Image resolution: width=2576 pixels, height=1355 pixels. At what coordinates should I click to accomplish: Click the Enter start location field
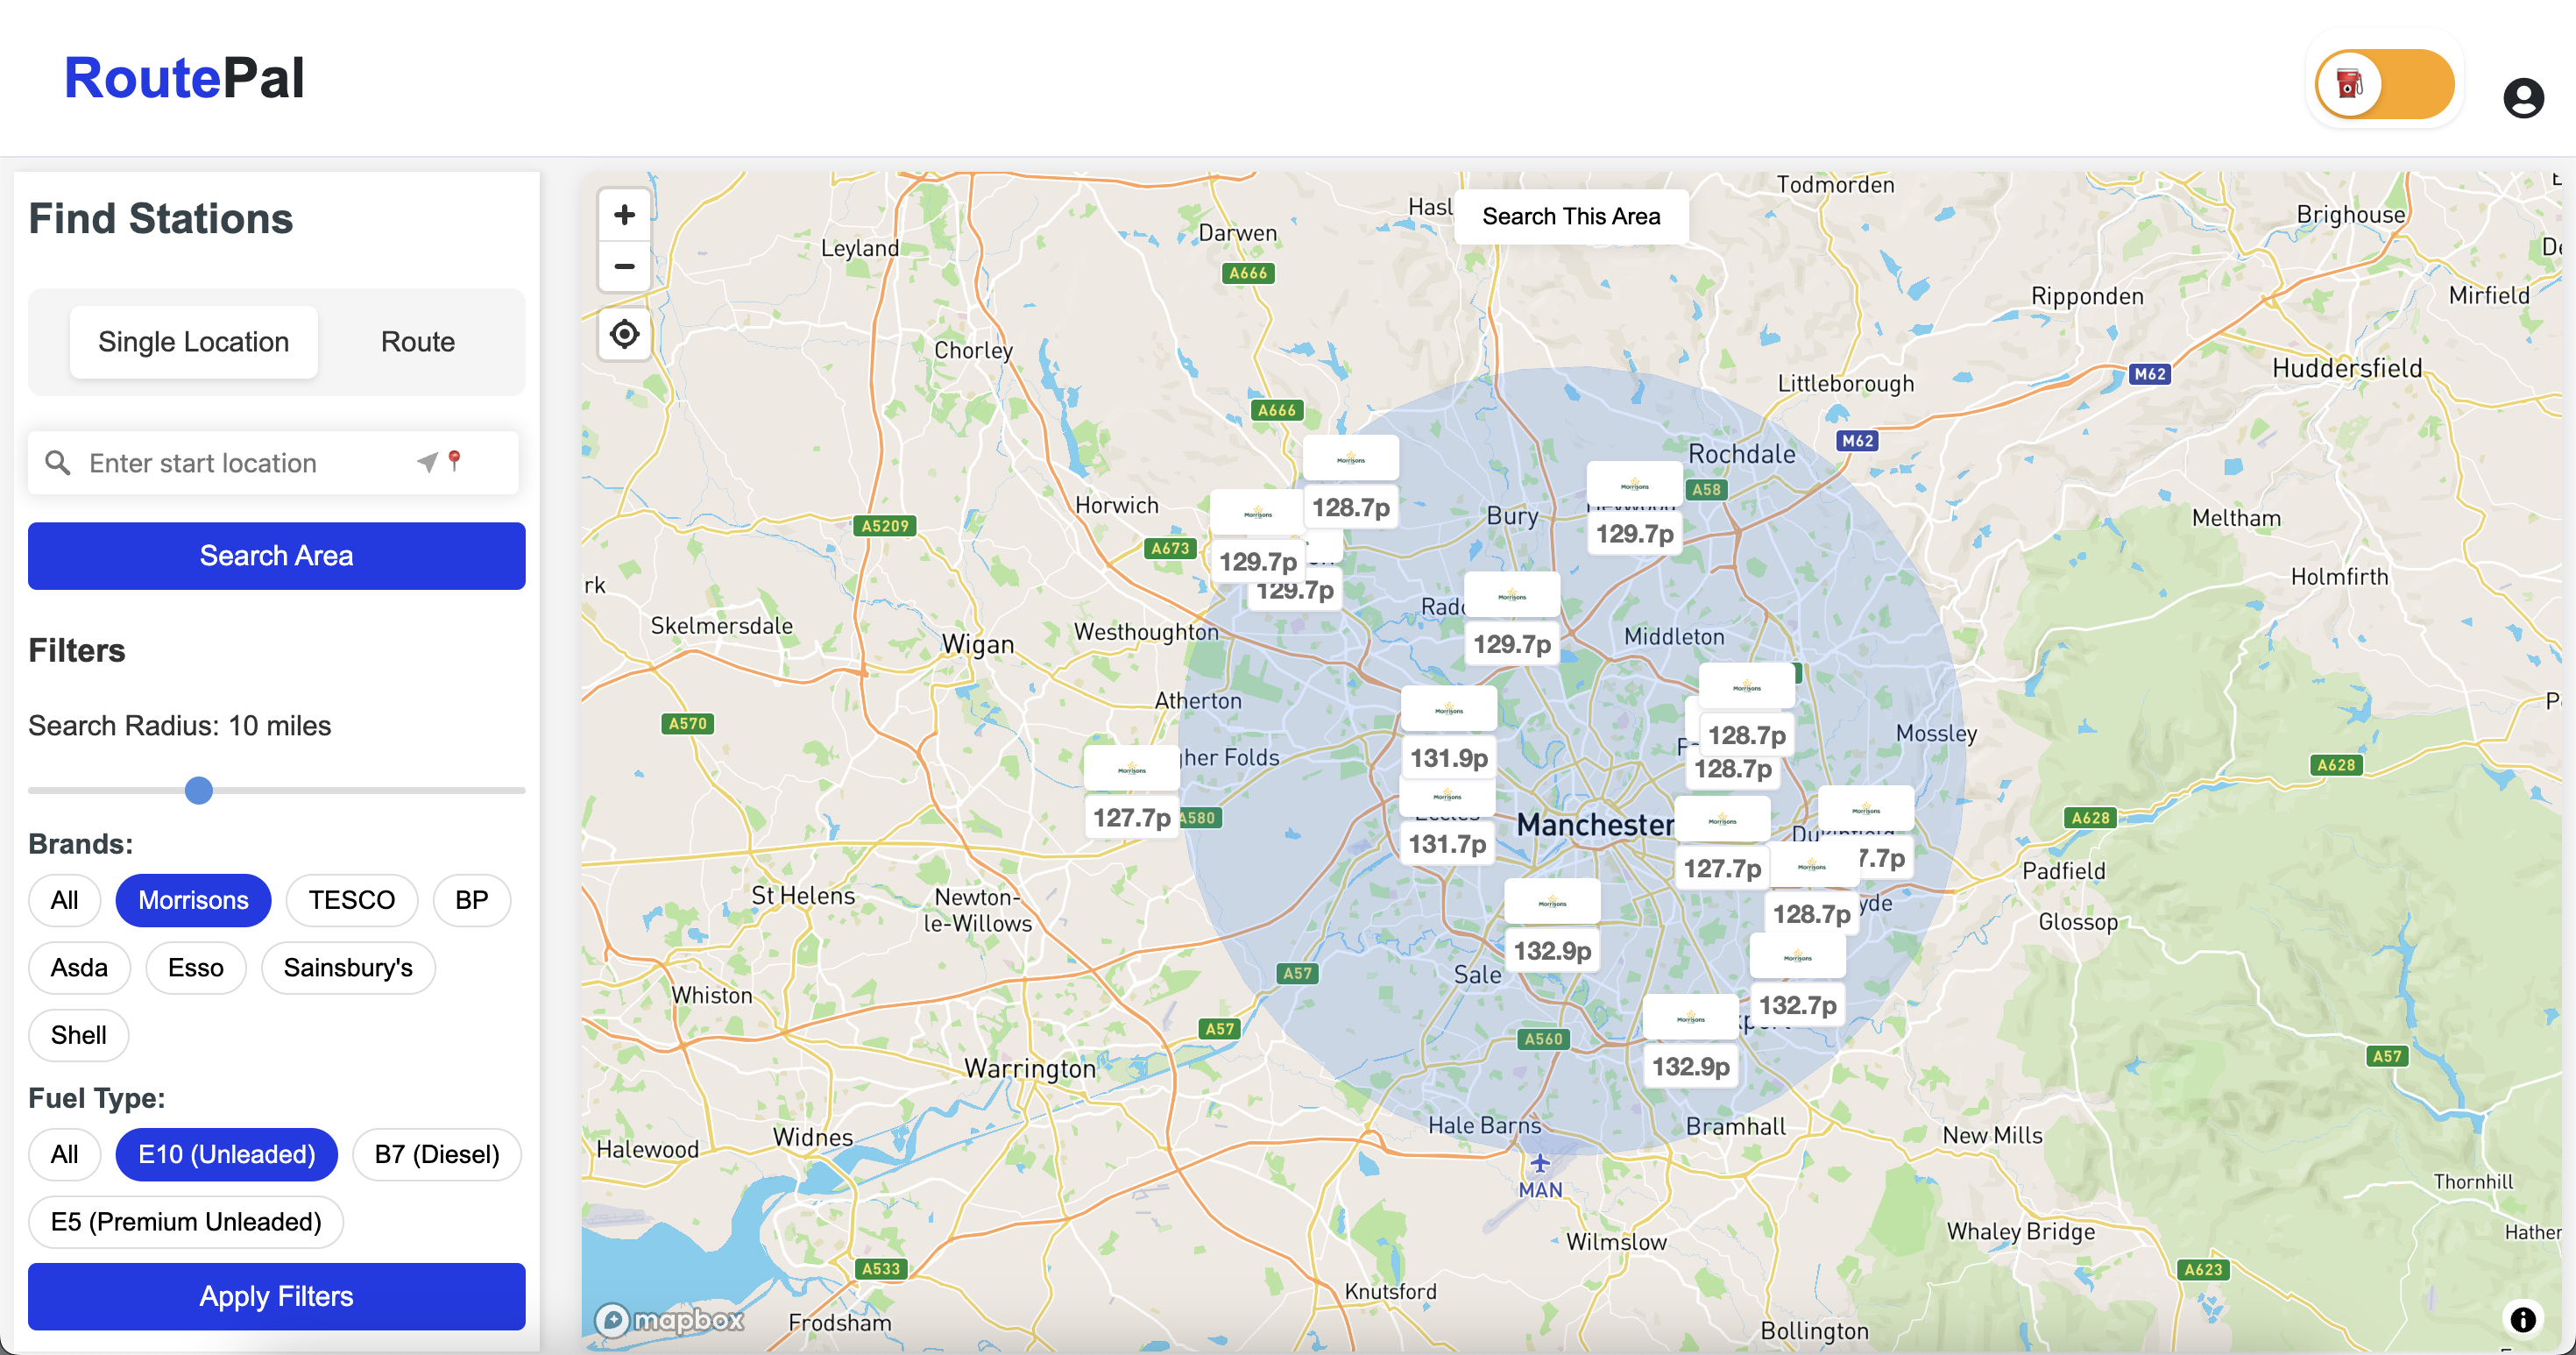point(274,463)
